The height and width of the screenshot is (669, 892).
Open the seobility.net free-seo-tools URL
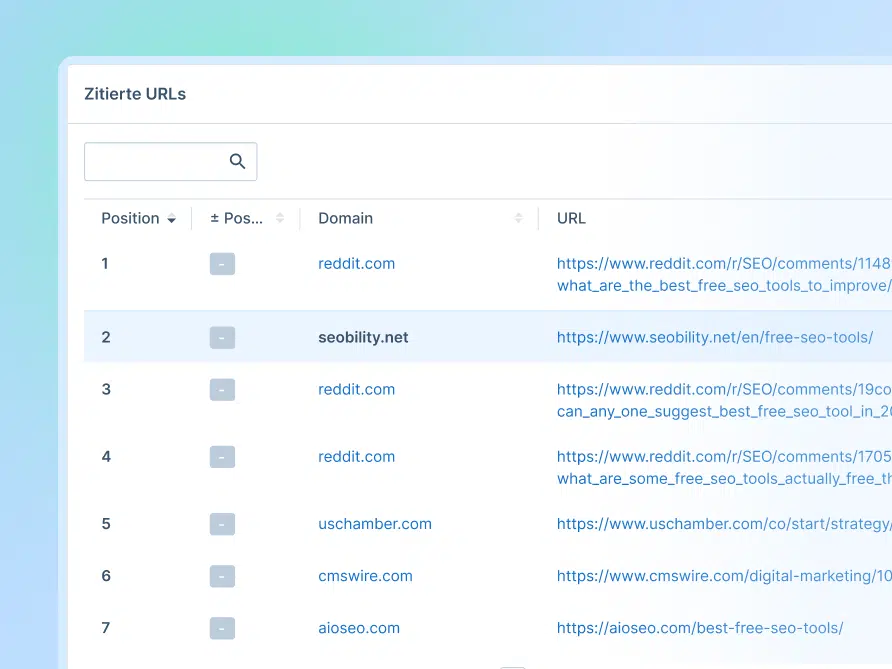pos(715,337)
